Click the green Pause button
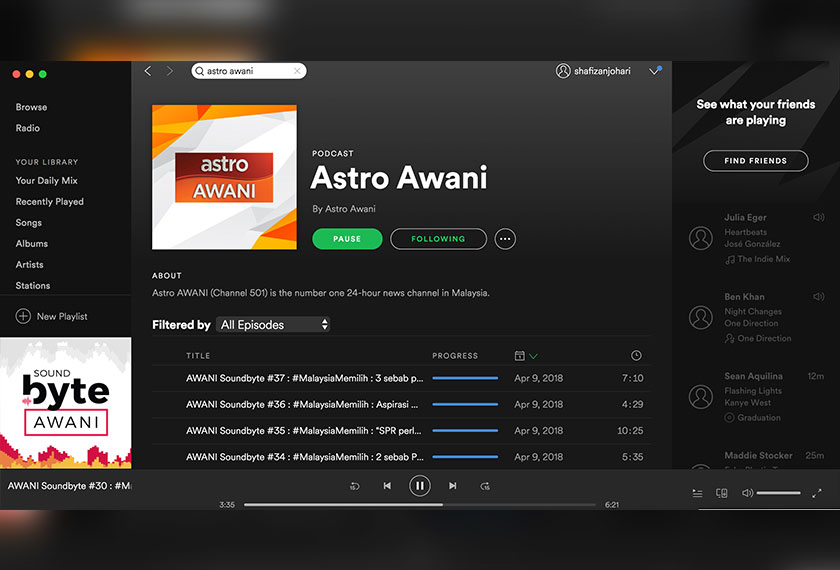The width and height of the screenshot is (840, 570). [347, 239]
